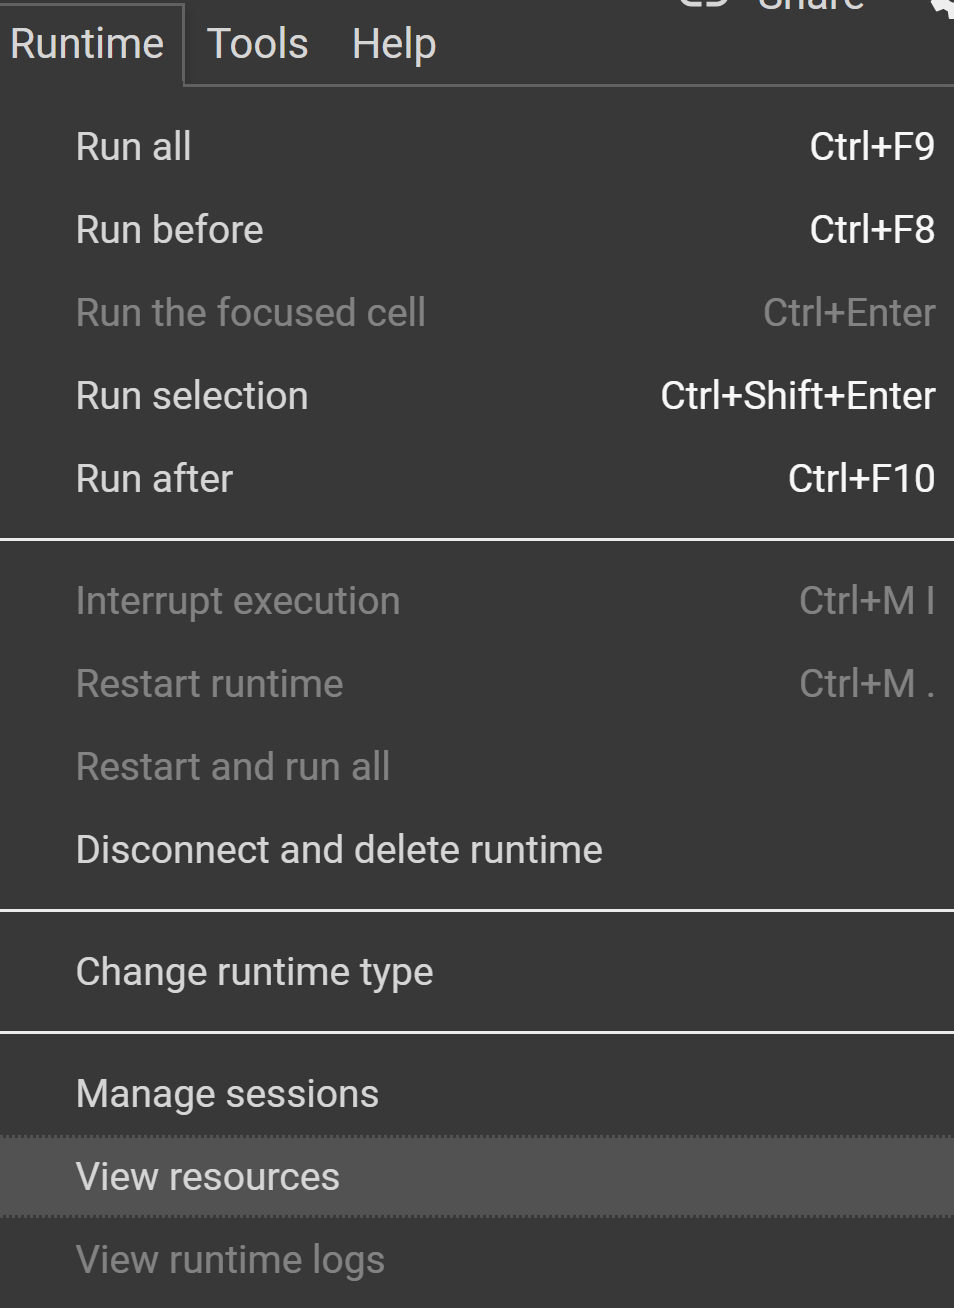Click Disconnect and delete runtime

339,849
